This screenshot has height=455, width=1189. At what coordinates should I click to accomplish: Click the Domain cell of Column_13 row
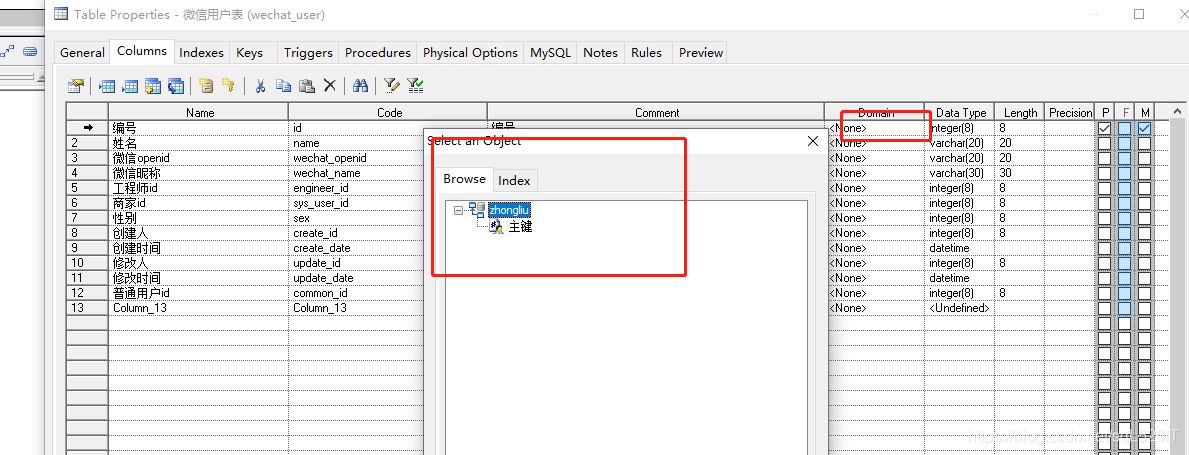(x=874, y=308)
